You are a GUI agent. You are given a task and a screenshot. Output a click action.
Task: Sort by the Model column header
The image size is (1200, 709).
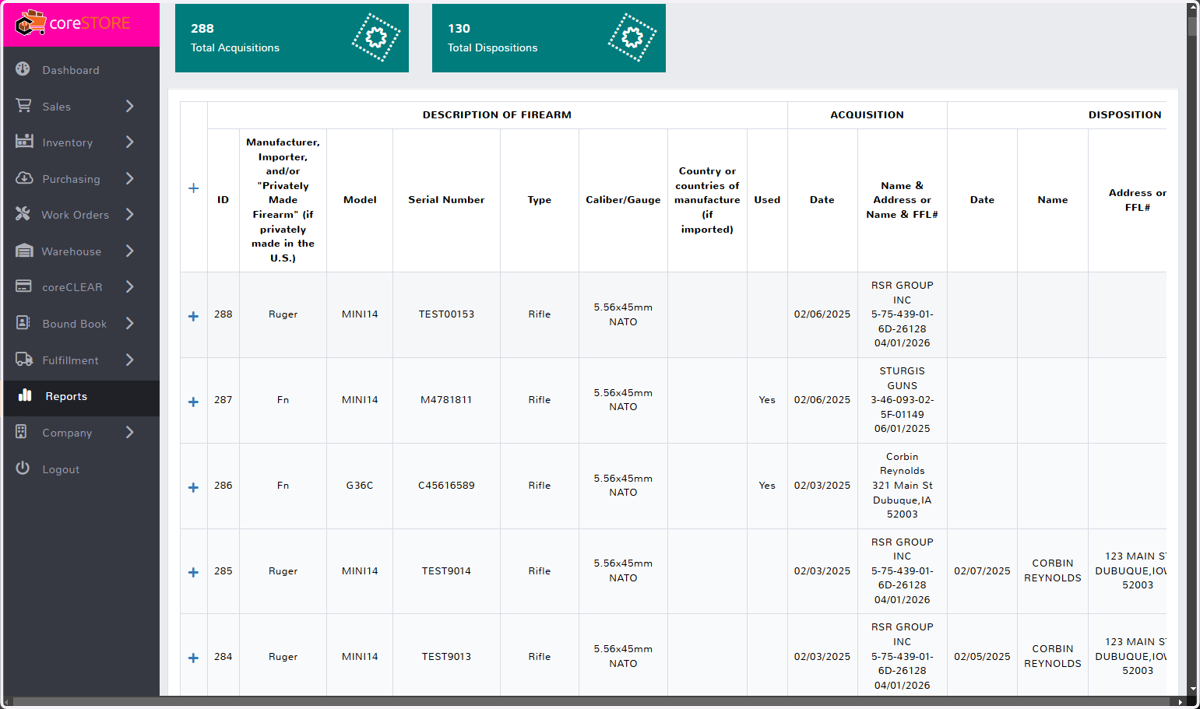pos(360,200)
